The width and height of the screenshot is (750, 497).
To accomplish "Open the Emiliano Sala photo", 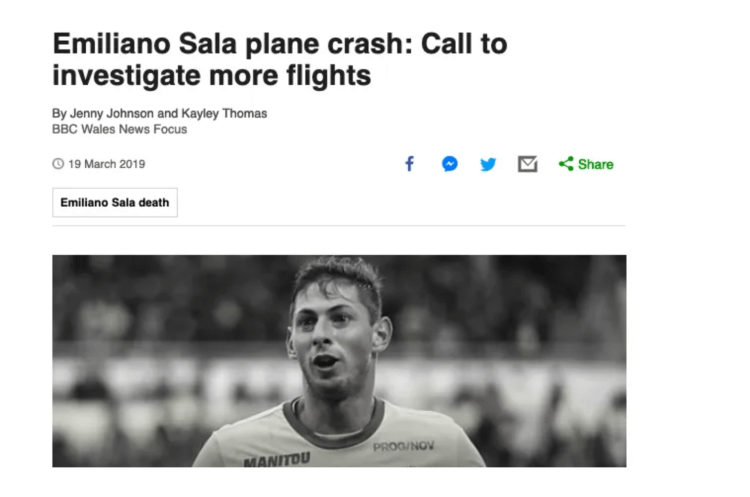I will point(339,360).
